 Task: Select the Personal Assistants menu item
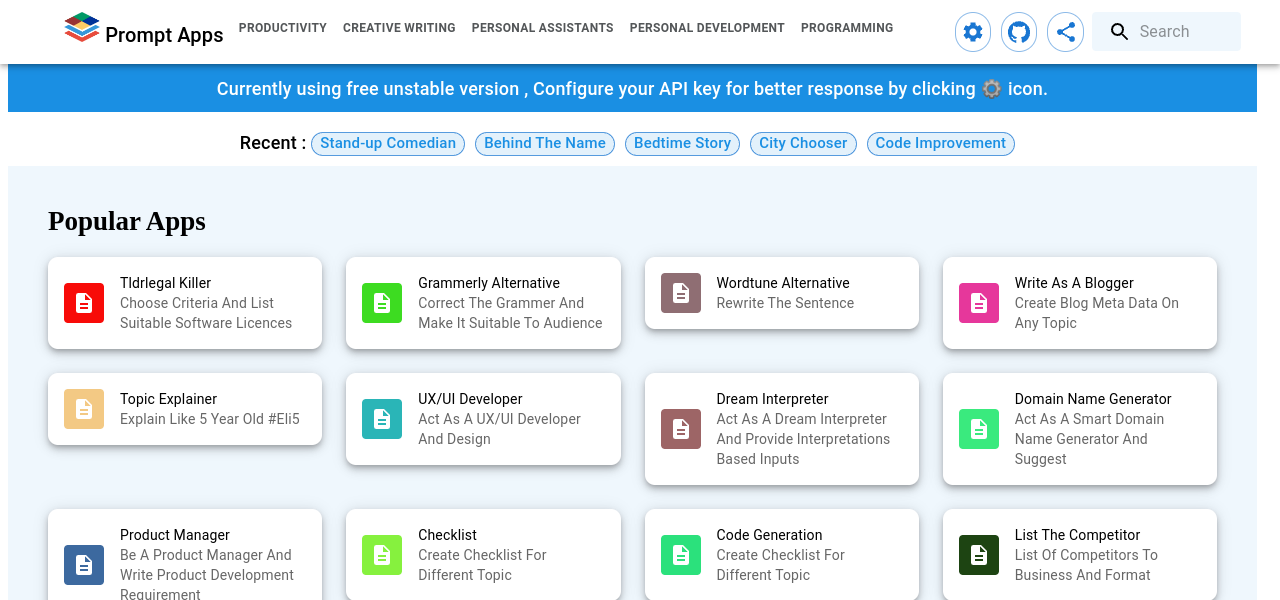point(542,28)
